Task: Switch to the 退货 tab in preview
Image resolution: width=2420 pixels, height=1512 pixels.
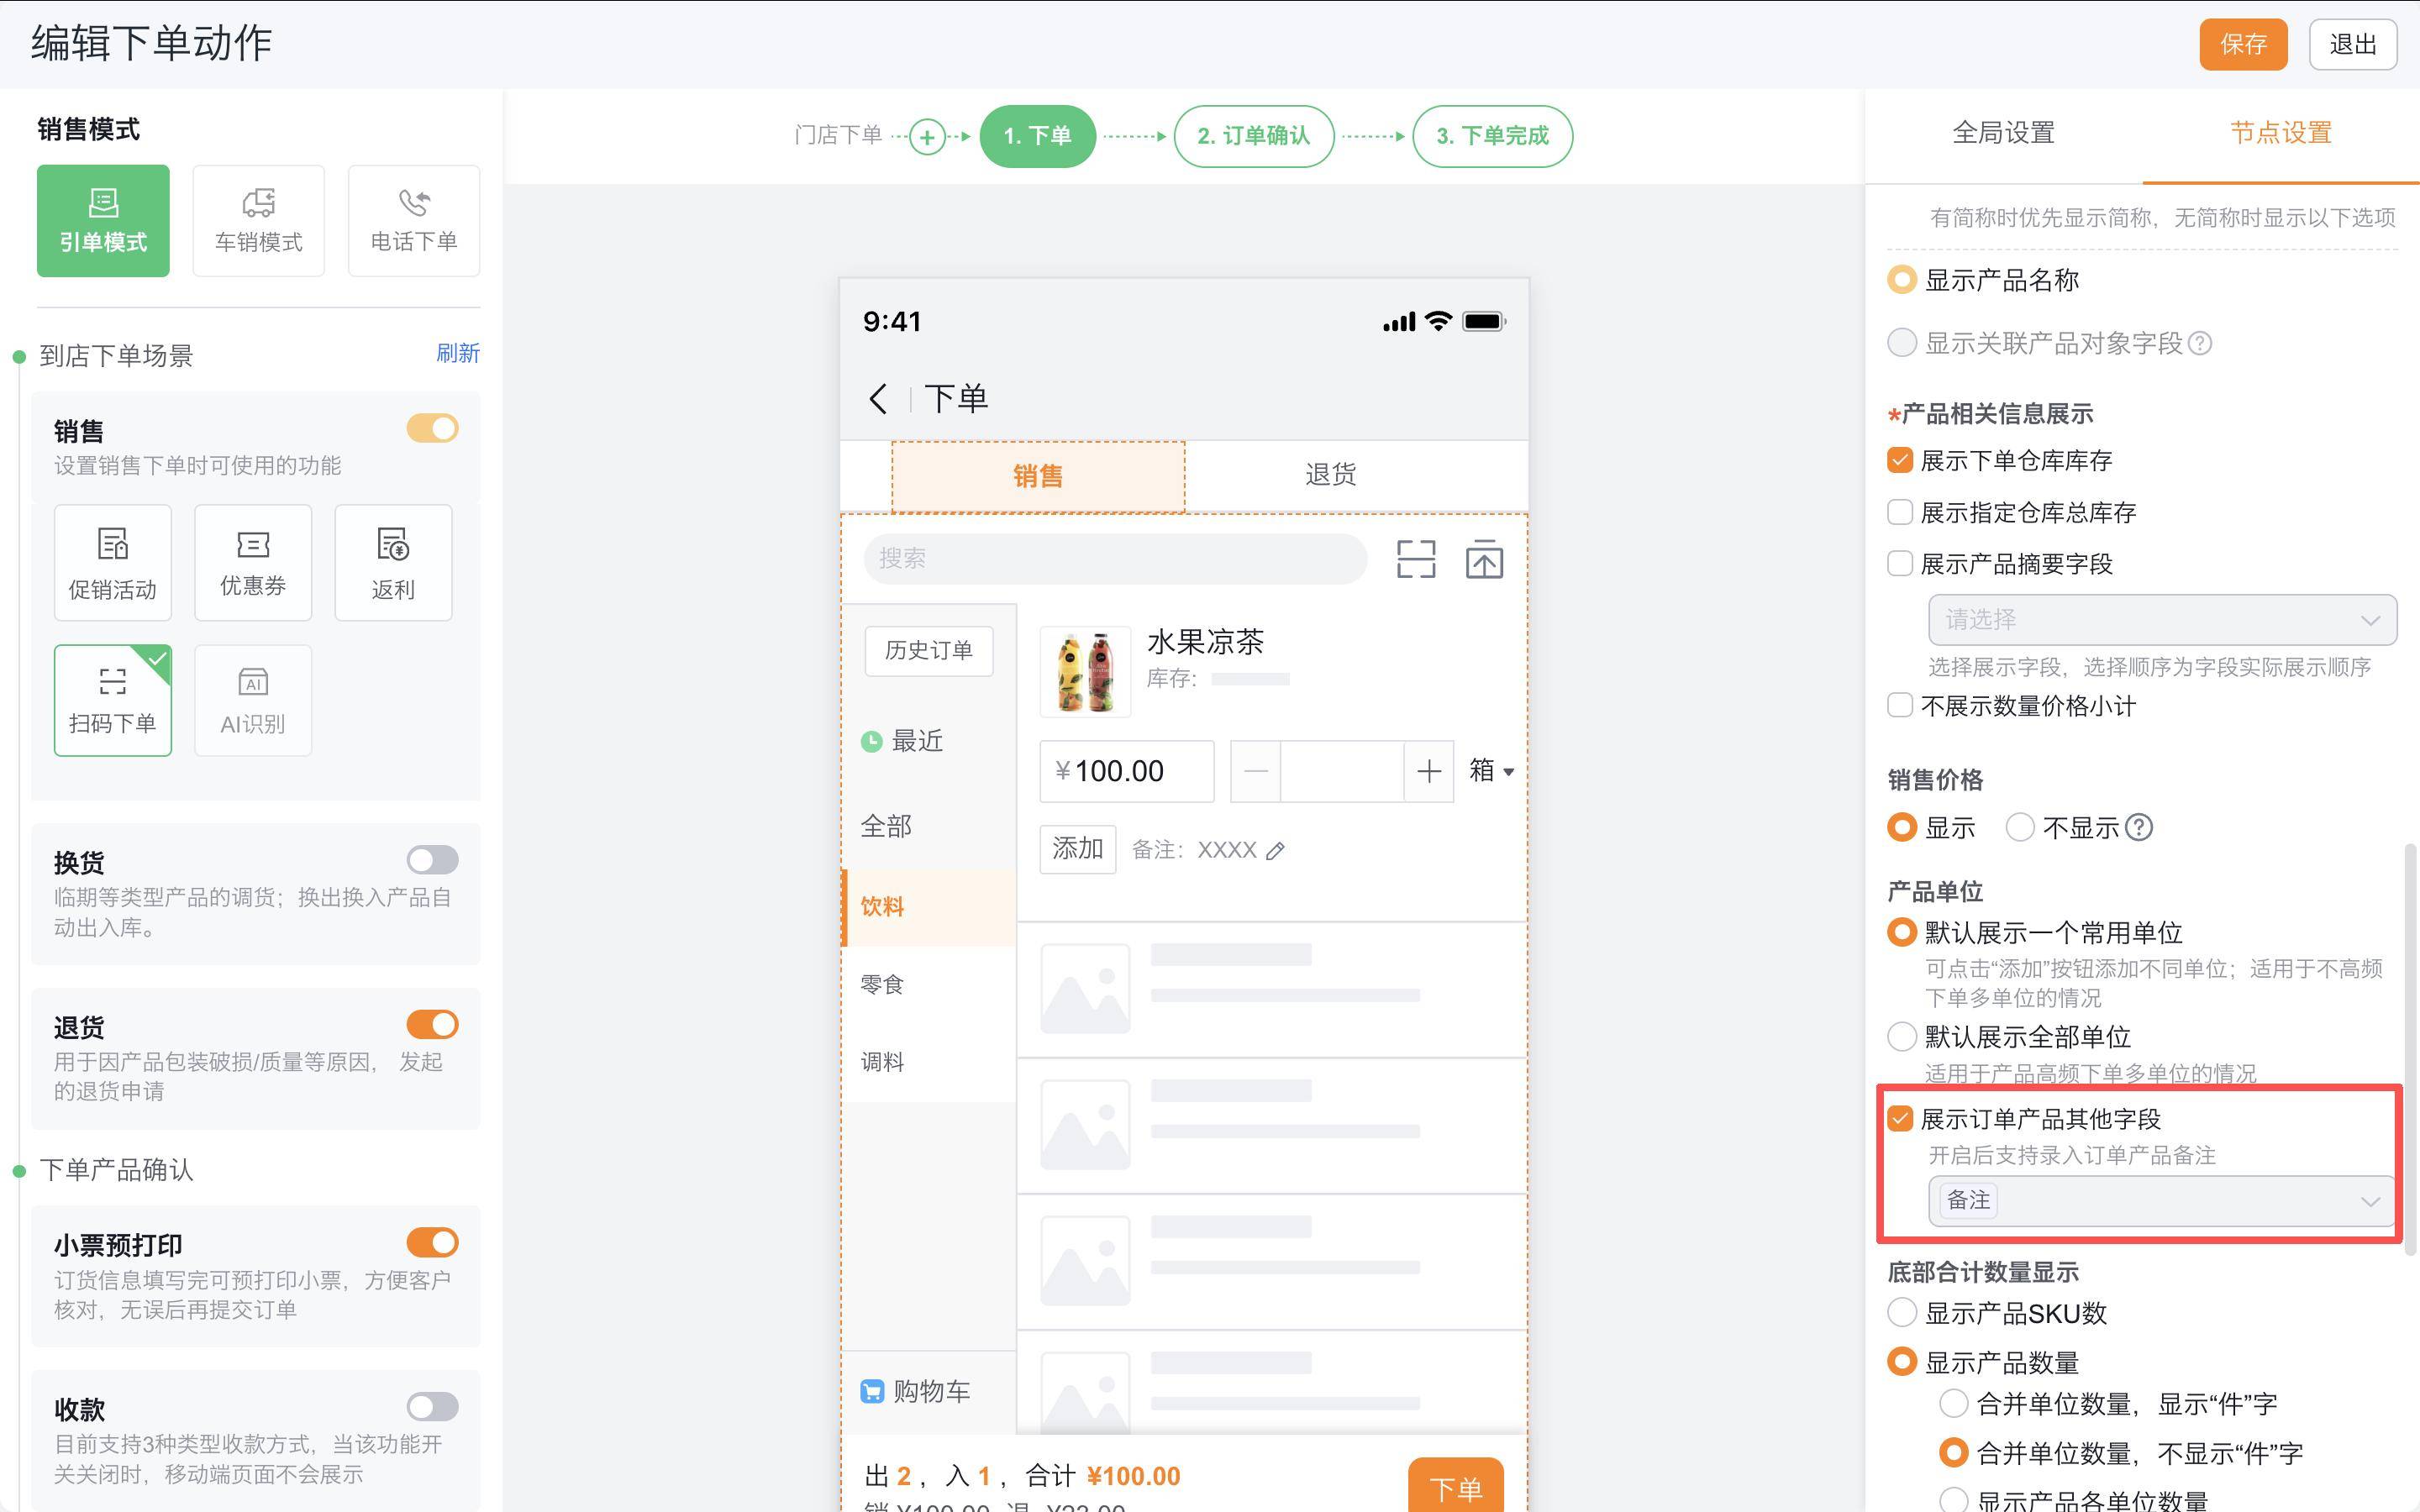Action: point(1330,475)
